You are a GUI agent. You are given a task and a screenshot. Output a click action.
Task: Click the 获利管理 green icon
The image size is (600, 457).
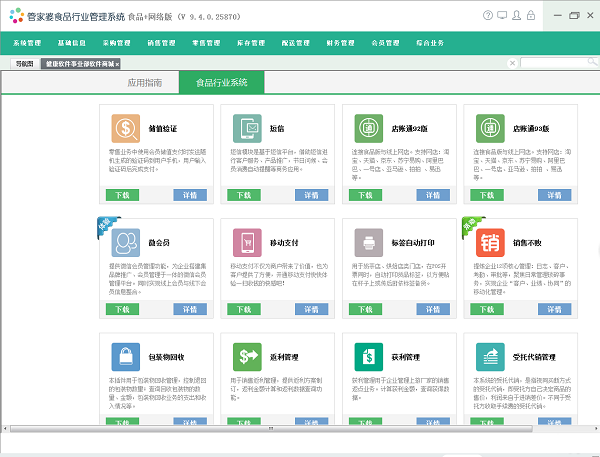[x=369, y=356]
